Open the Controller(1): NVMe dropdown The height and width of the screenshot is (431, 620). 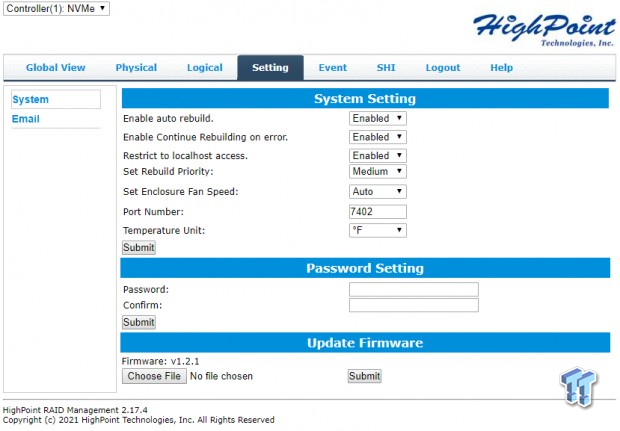point(56,8)
